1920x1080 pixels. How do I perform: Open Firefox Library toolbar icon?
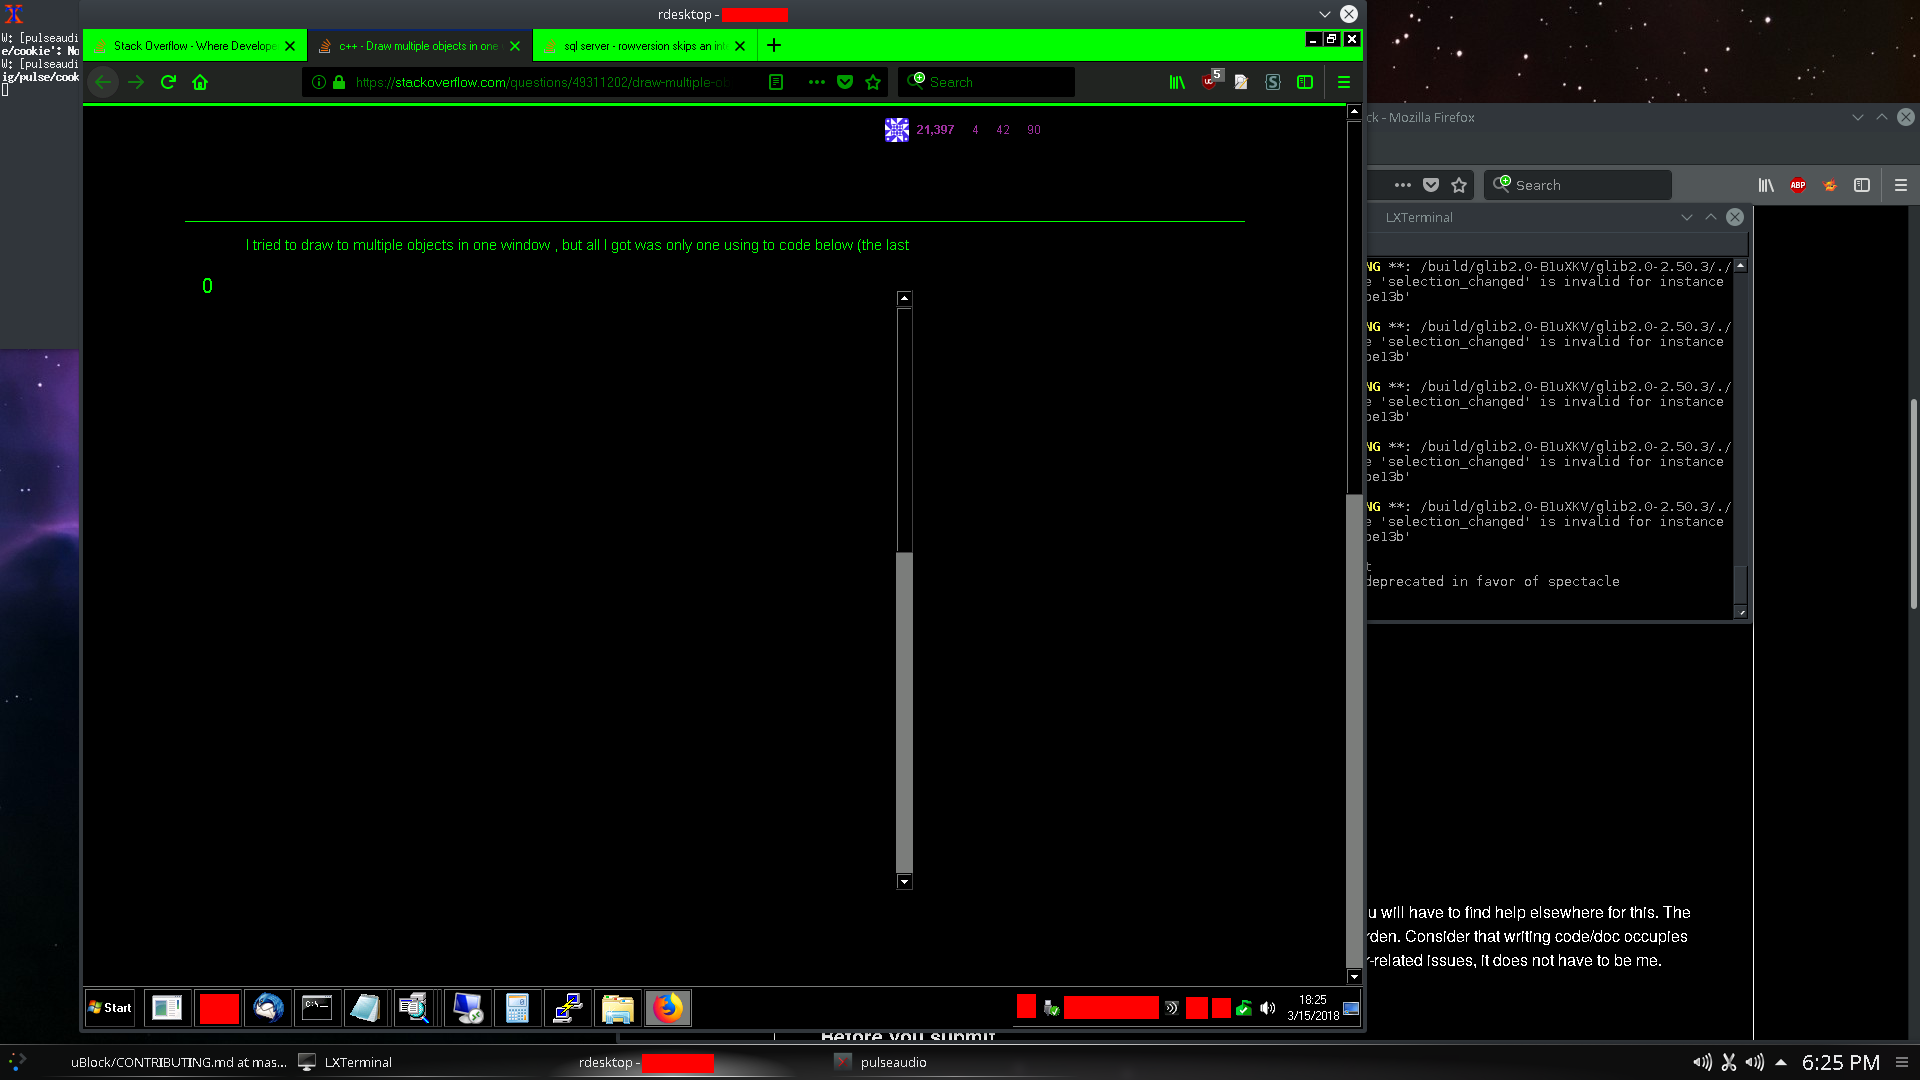tap(1177, 82)
